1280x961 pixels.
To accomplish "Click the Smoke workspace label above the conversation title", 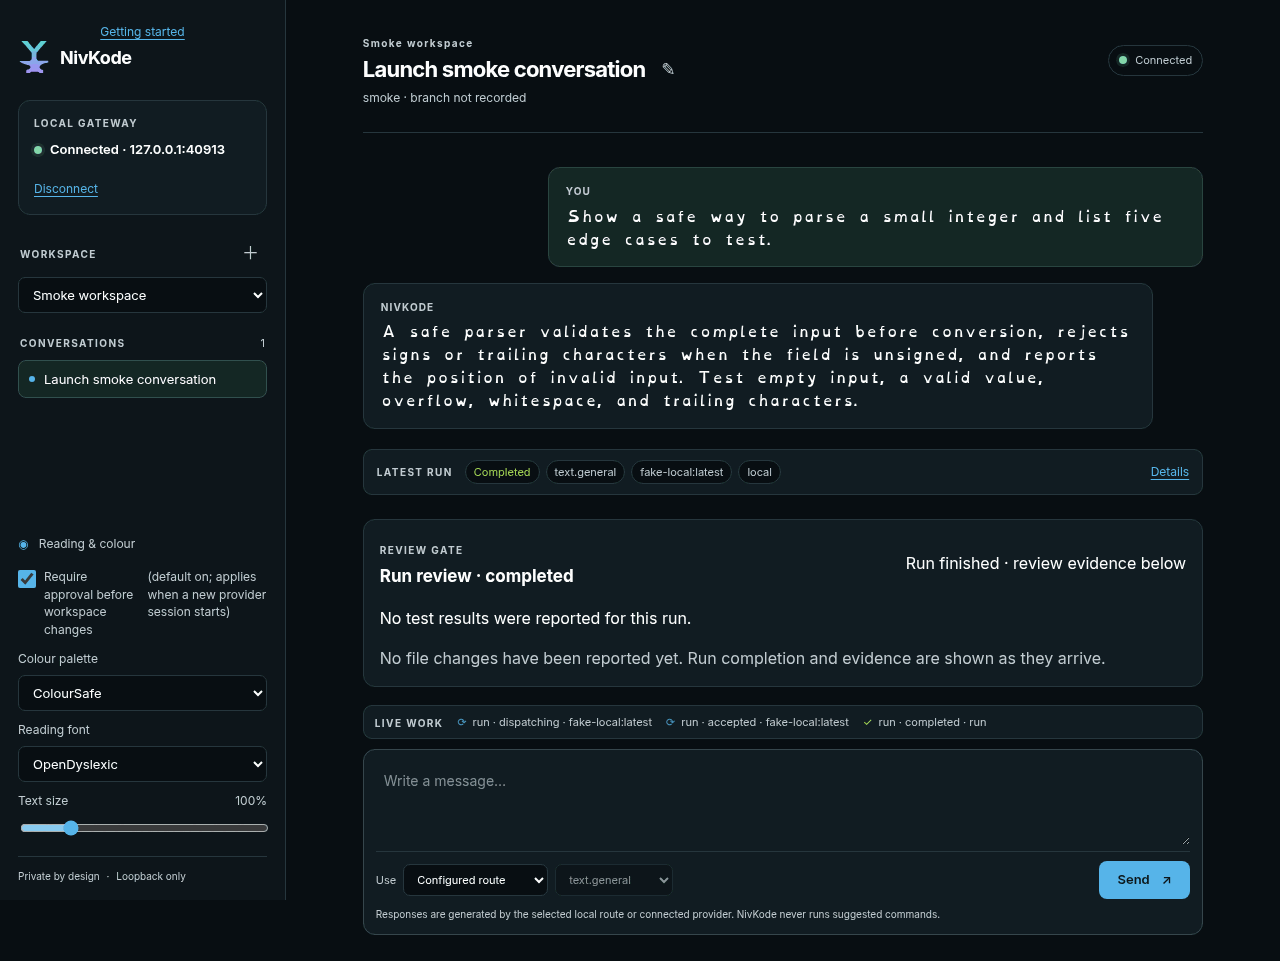I will (418, 44).
